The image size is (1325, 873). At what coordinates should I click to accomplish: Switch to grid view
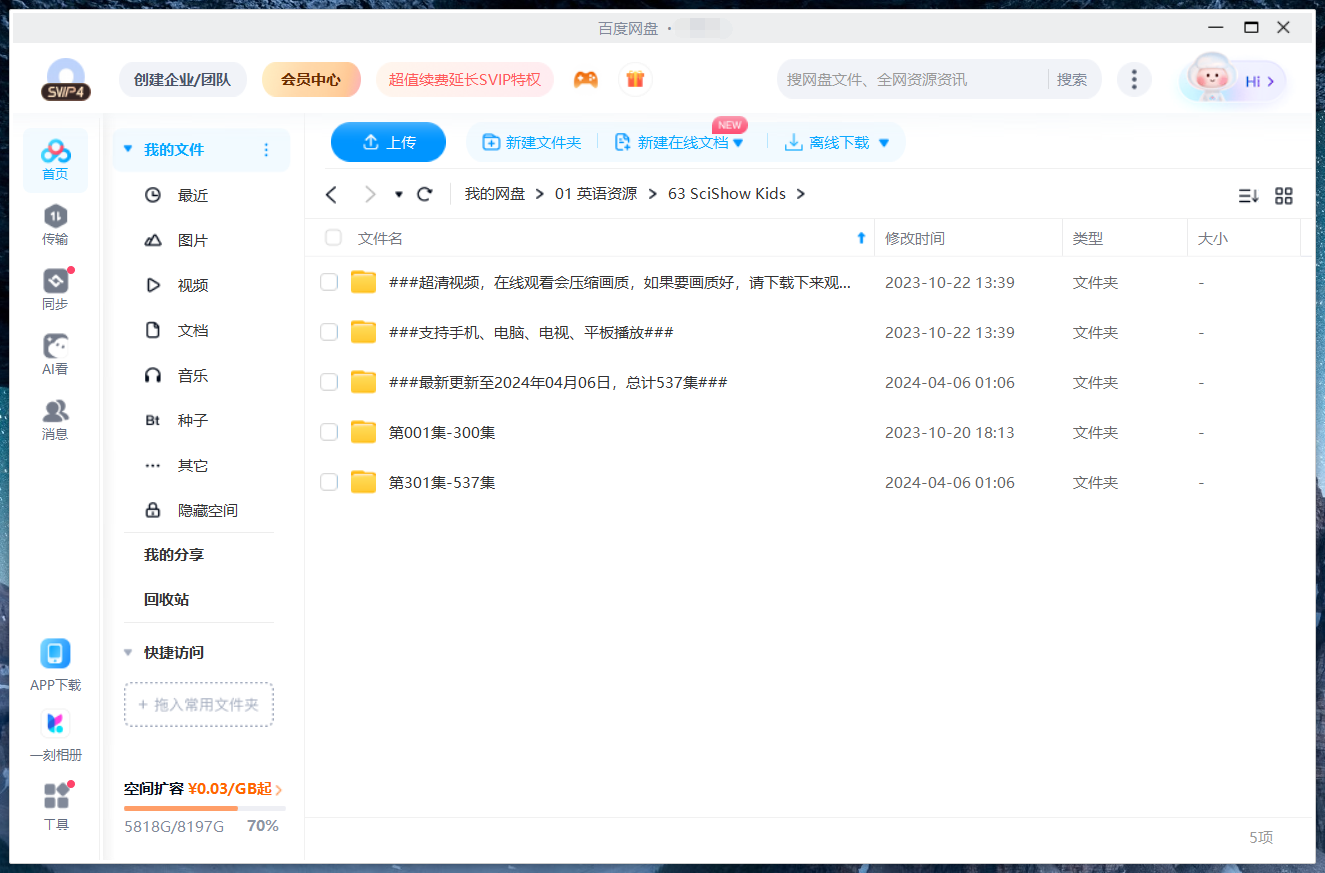click(1284, 196)
